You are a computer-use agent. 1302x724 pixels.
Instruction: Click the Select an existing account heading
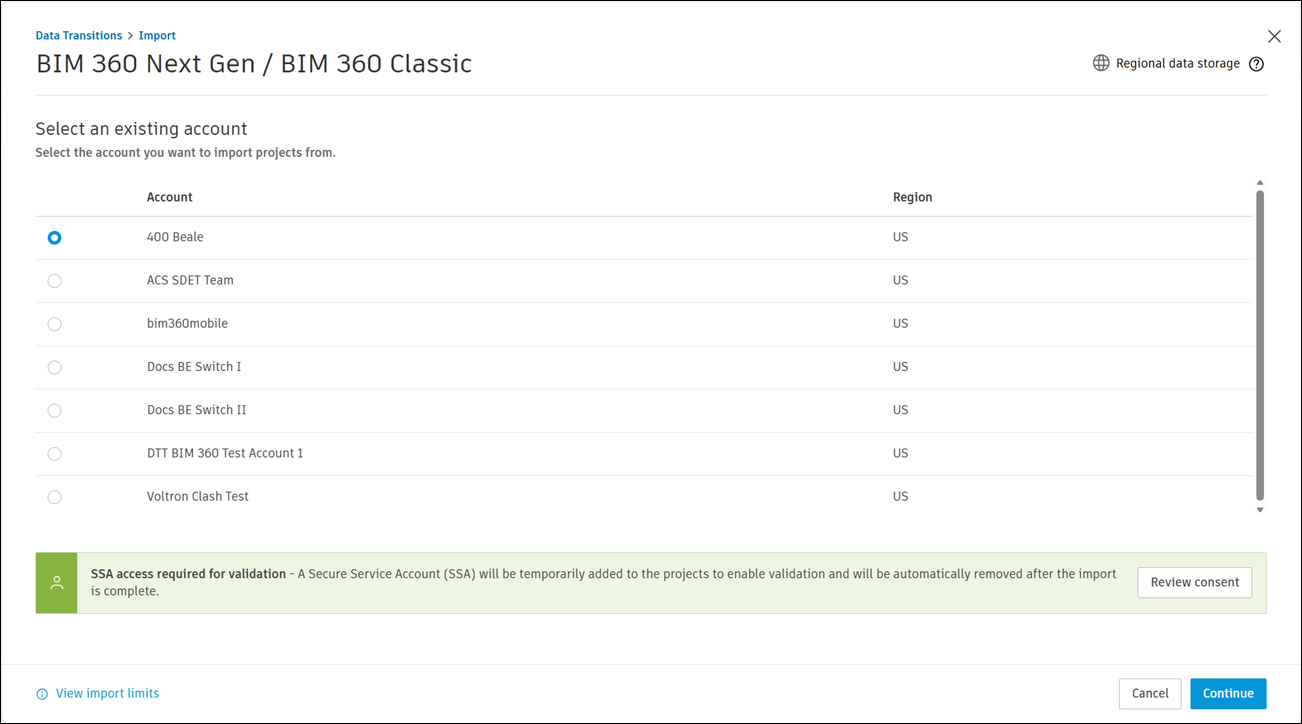pos(141,129)
